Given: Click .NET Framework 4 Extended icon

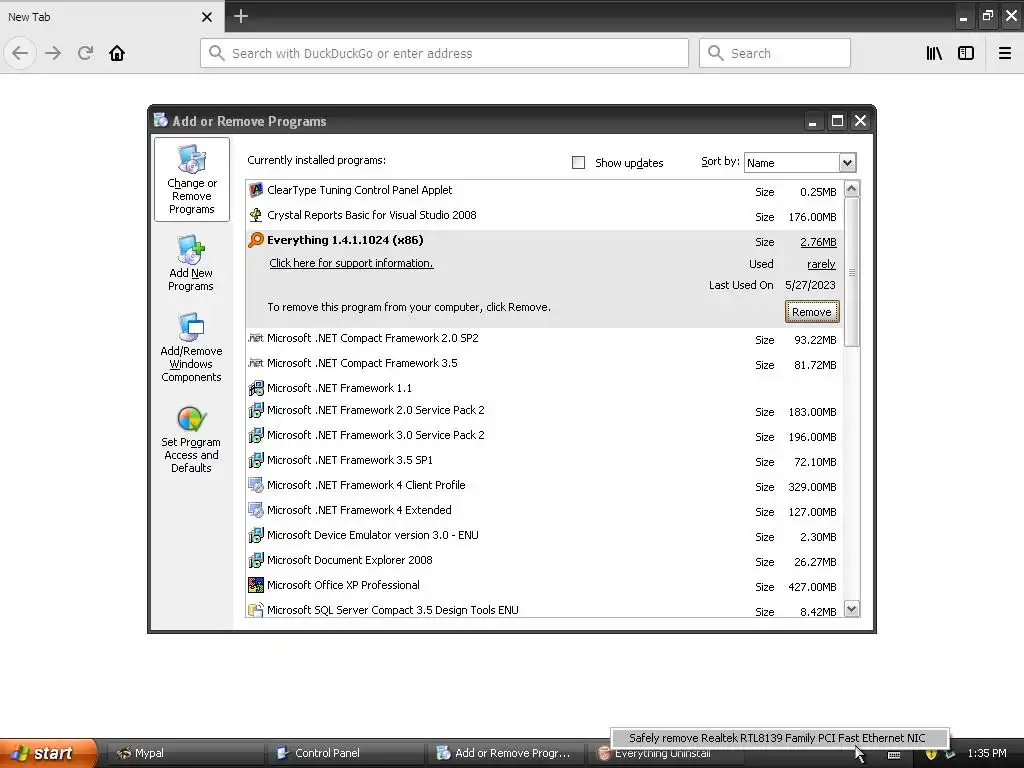Looking at the screenshot, I should tap(255, 510).
